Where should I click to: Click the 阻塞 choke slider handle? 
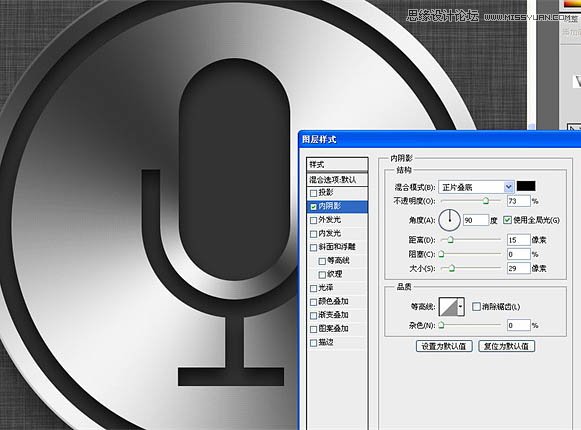(x=441, y=254)
